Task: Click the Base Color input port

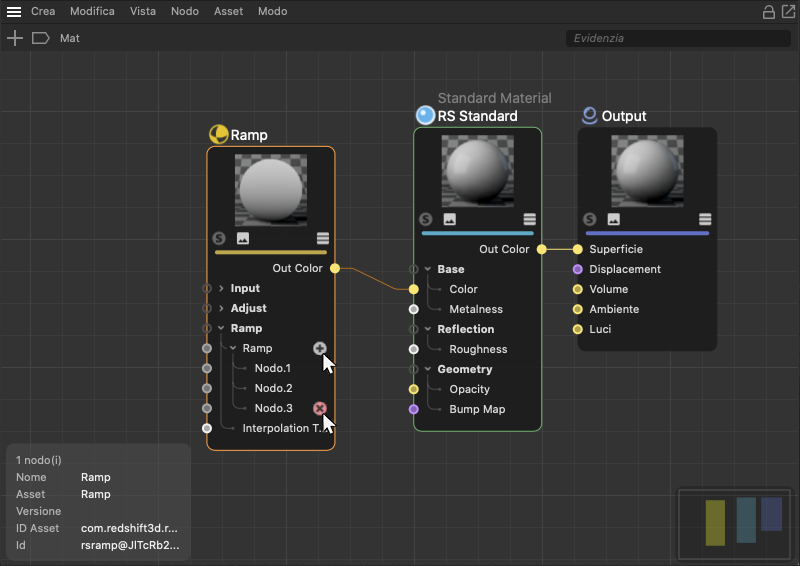Action: click(x=414, y=289)
